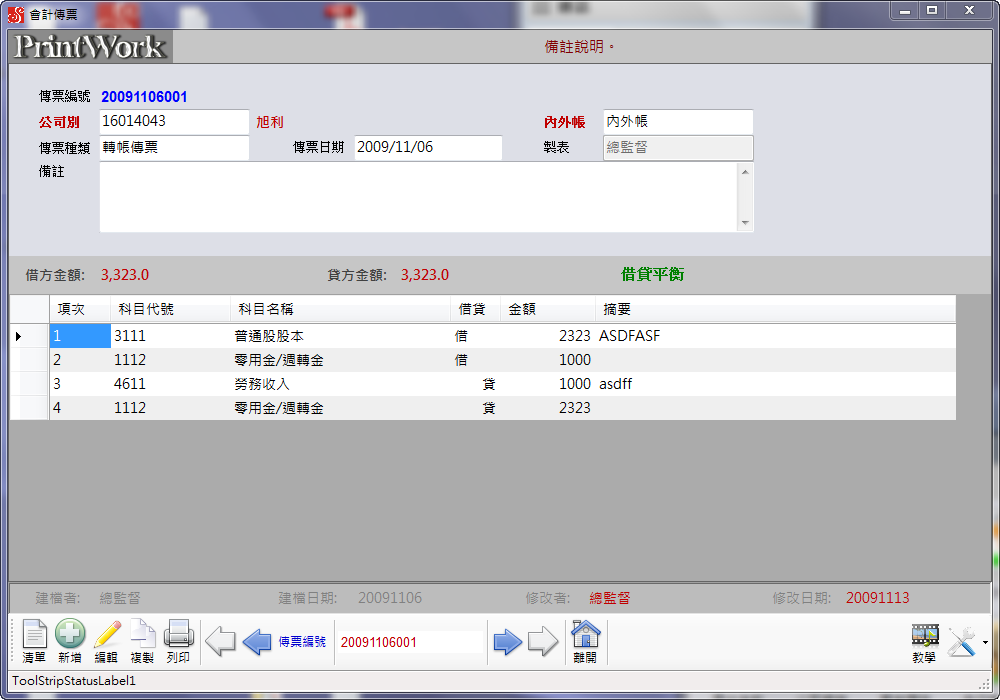Go to previous voucher with blue left arrow

pos(257,641)
